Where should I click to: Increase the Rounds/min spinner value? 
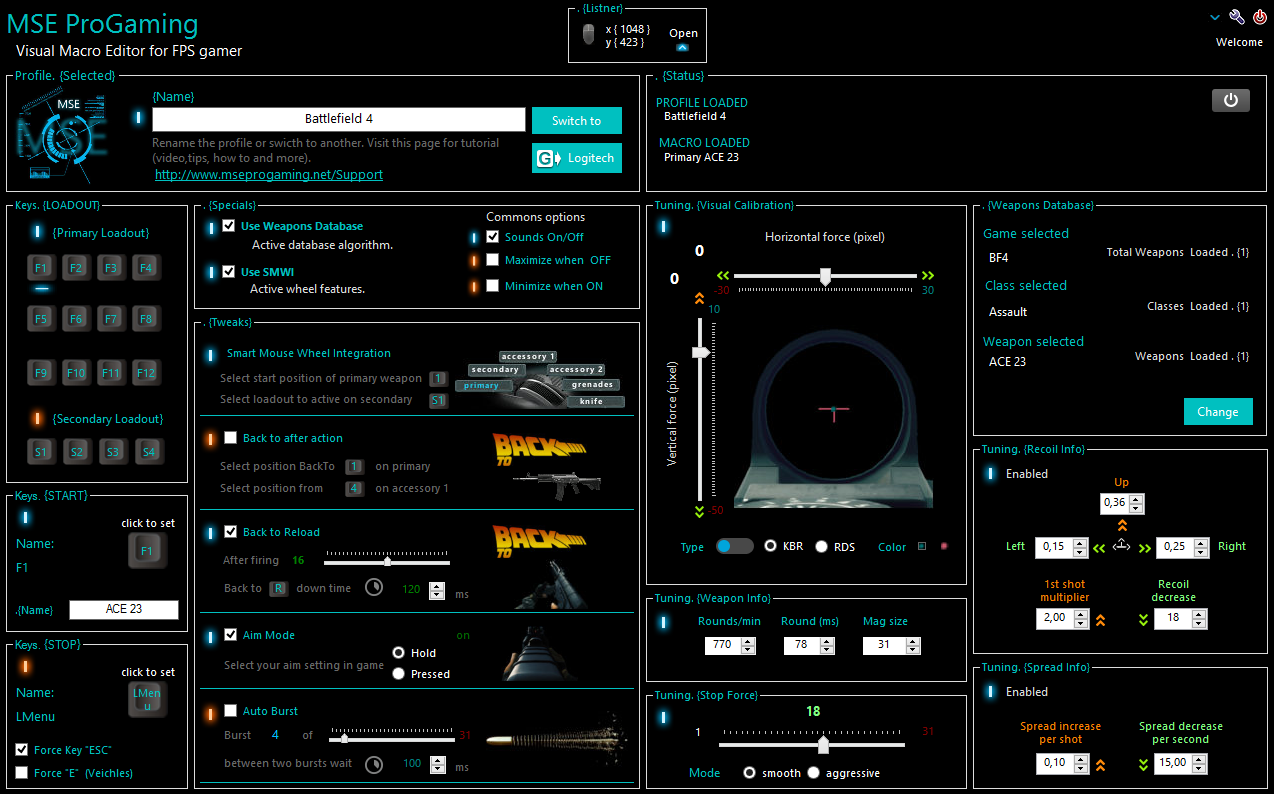(x=748, y=641)
